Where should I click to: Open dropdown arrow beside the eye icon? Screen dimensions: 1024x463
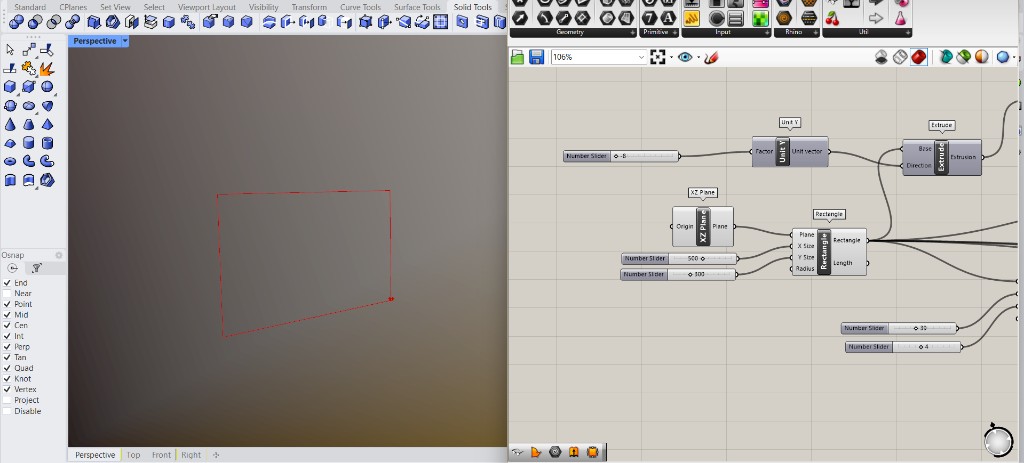tap(698, 57)
